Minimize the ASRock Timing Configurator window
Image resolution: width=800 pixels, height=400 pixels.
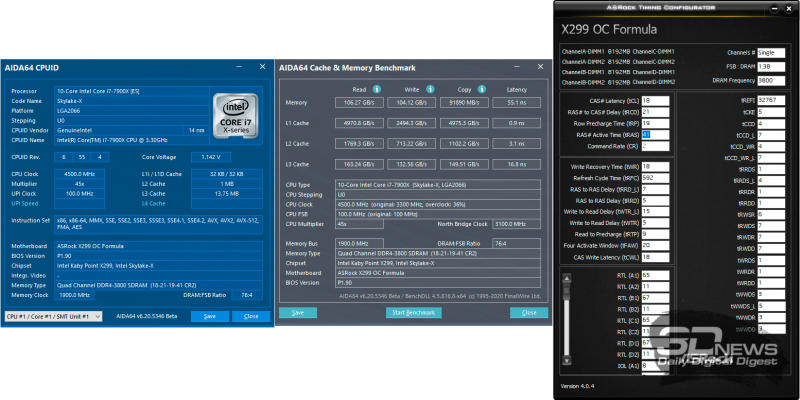[x=775, y=8]
